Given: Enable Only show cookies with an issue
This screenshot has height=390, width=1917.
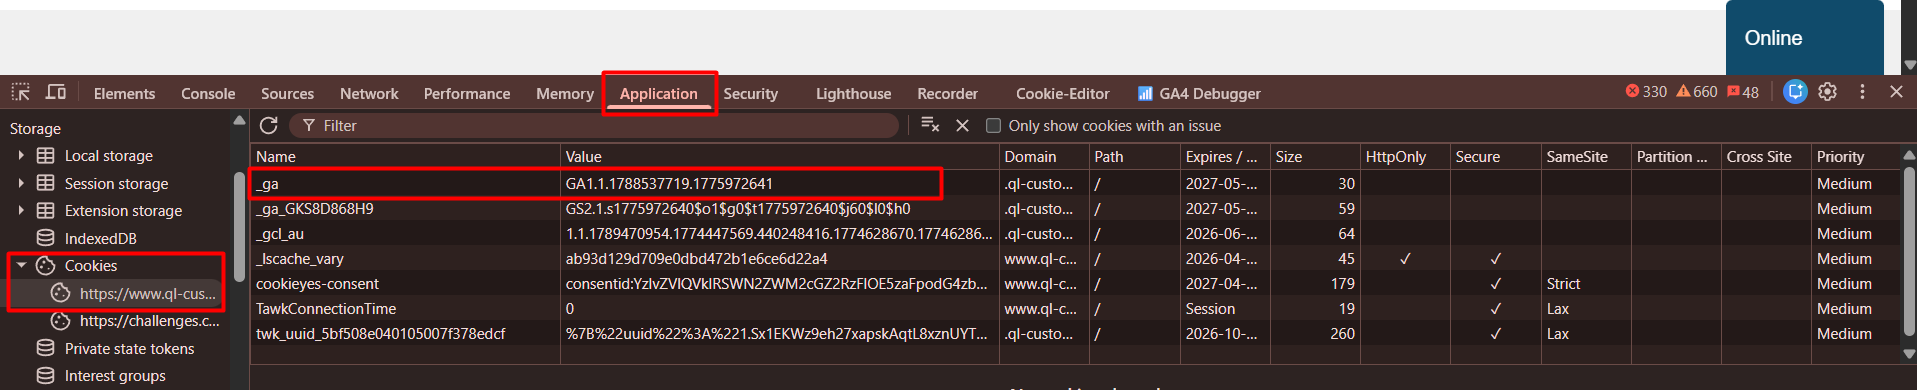Looking at the screenshot, I should pos(993,126).
